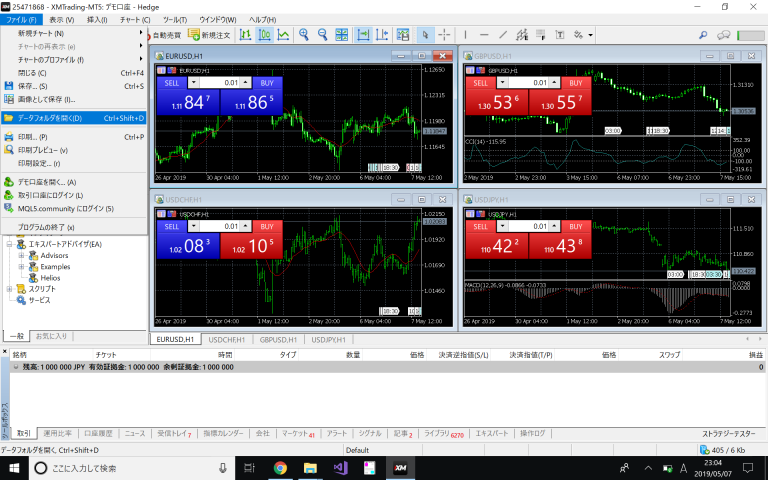Click the zoom in magnifier toolbar icon

click(x=304, y=35)
